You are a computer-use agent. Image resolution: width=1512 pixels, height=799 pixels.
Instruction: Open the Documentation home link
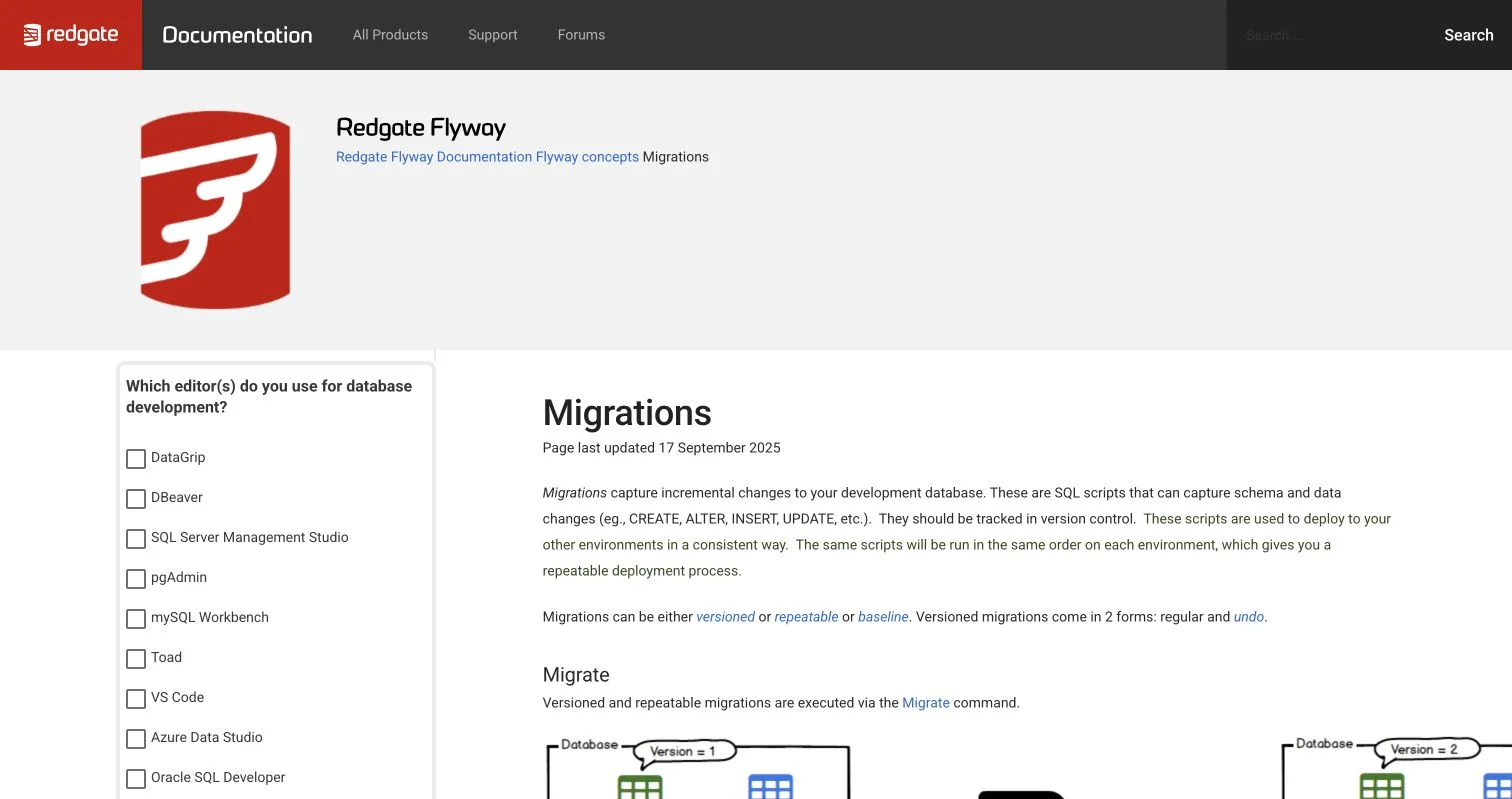(237, 35)
